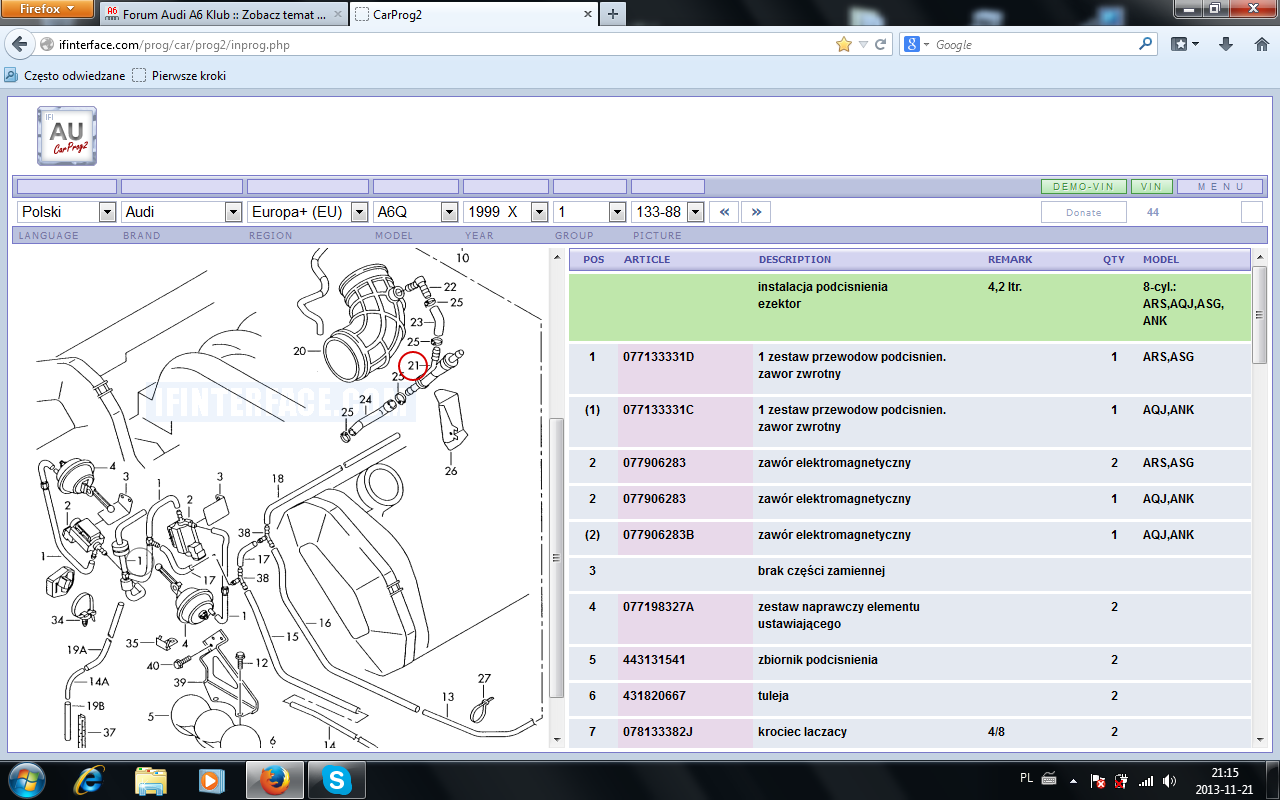The image size is (1280, 800).
Task: Launch Internet Explorer from the taskbar
Action: pyautogui.click(x=88, y=780)
